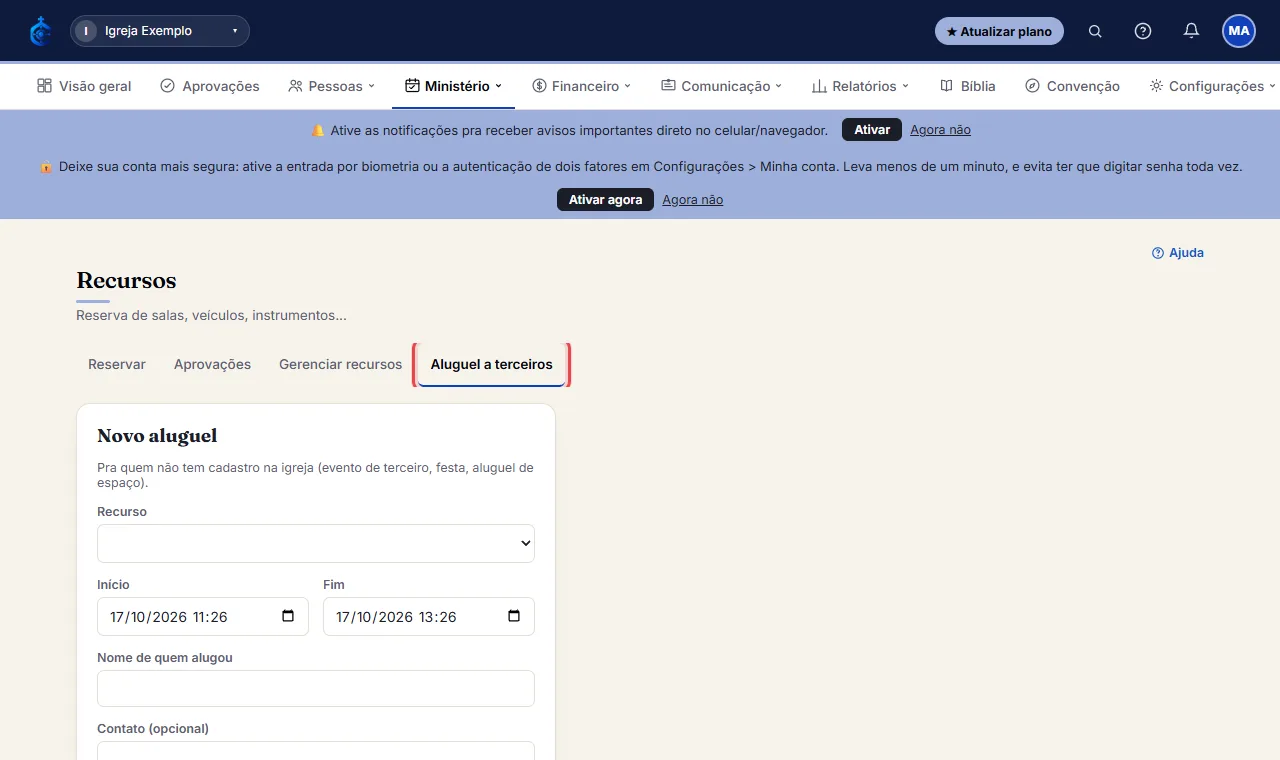Open the MA user avatar menu
Viewport: 1280px width, 760px height.
(x=1239, y=31)
